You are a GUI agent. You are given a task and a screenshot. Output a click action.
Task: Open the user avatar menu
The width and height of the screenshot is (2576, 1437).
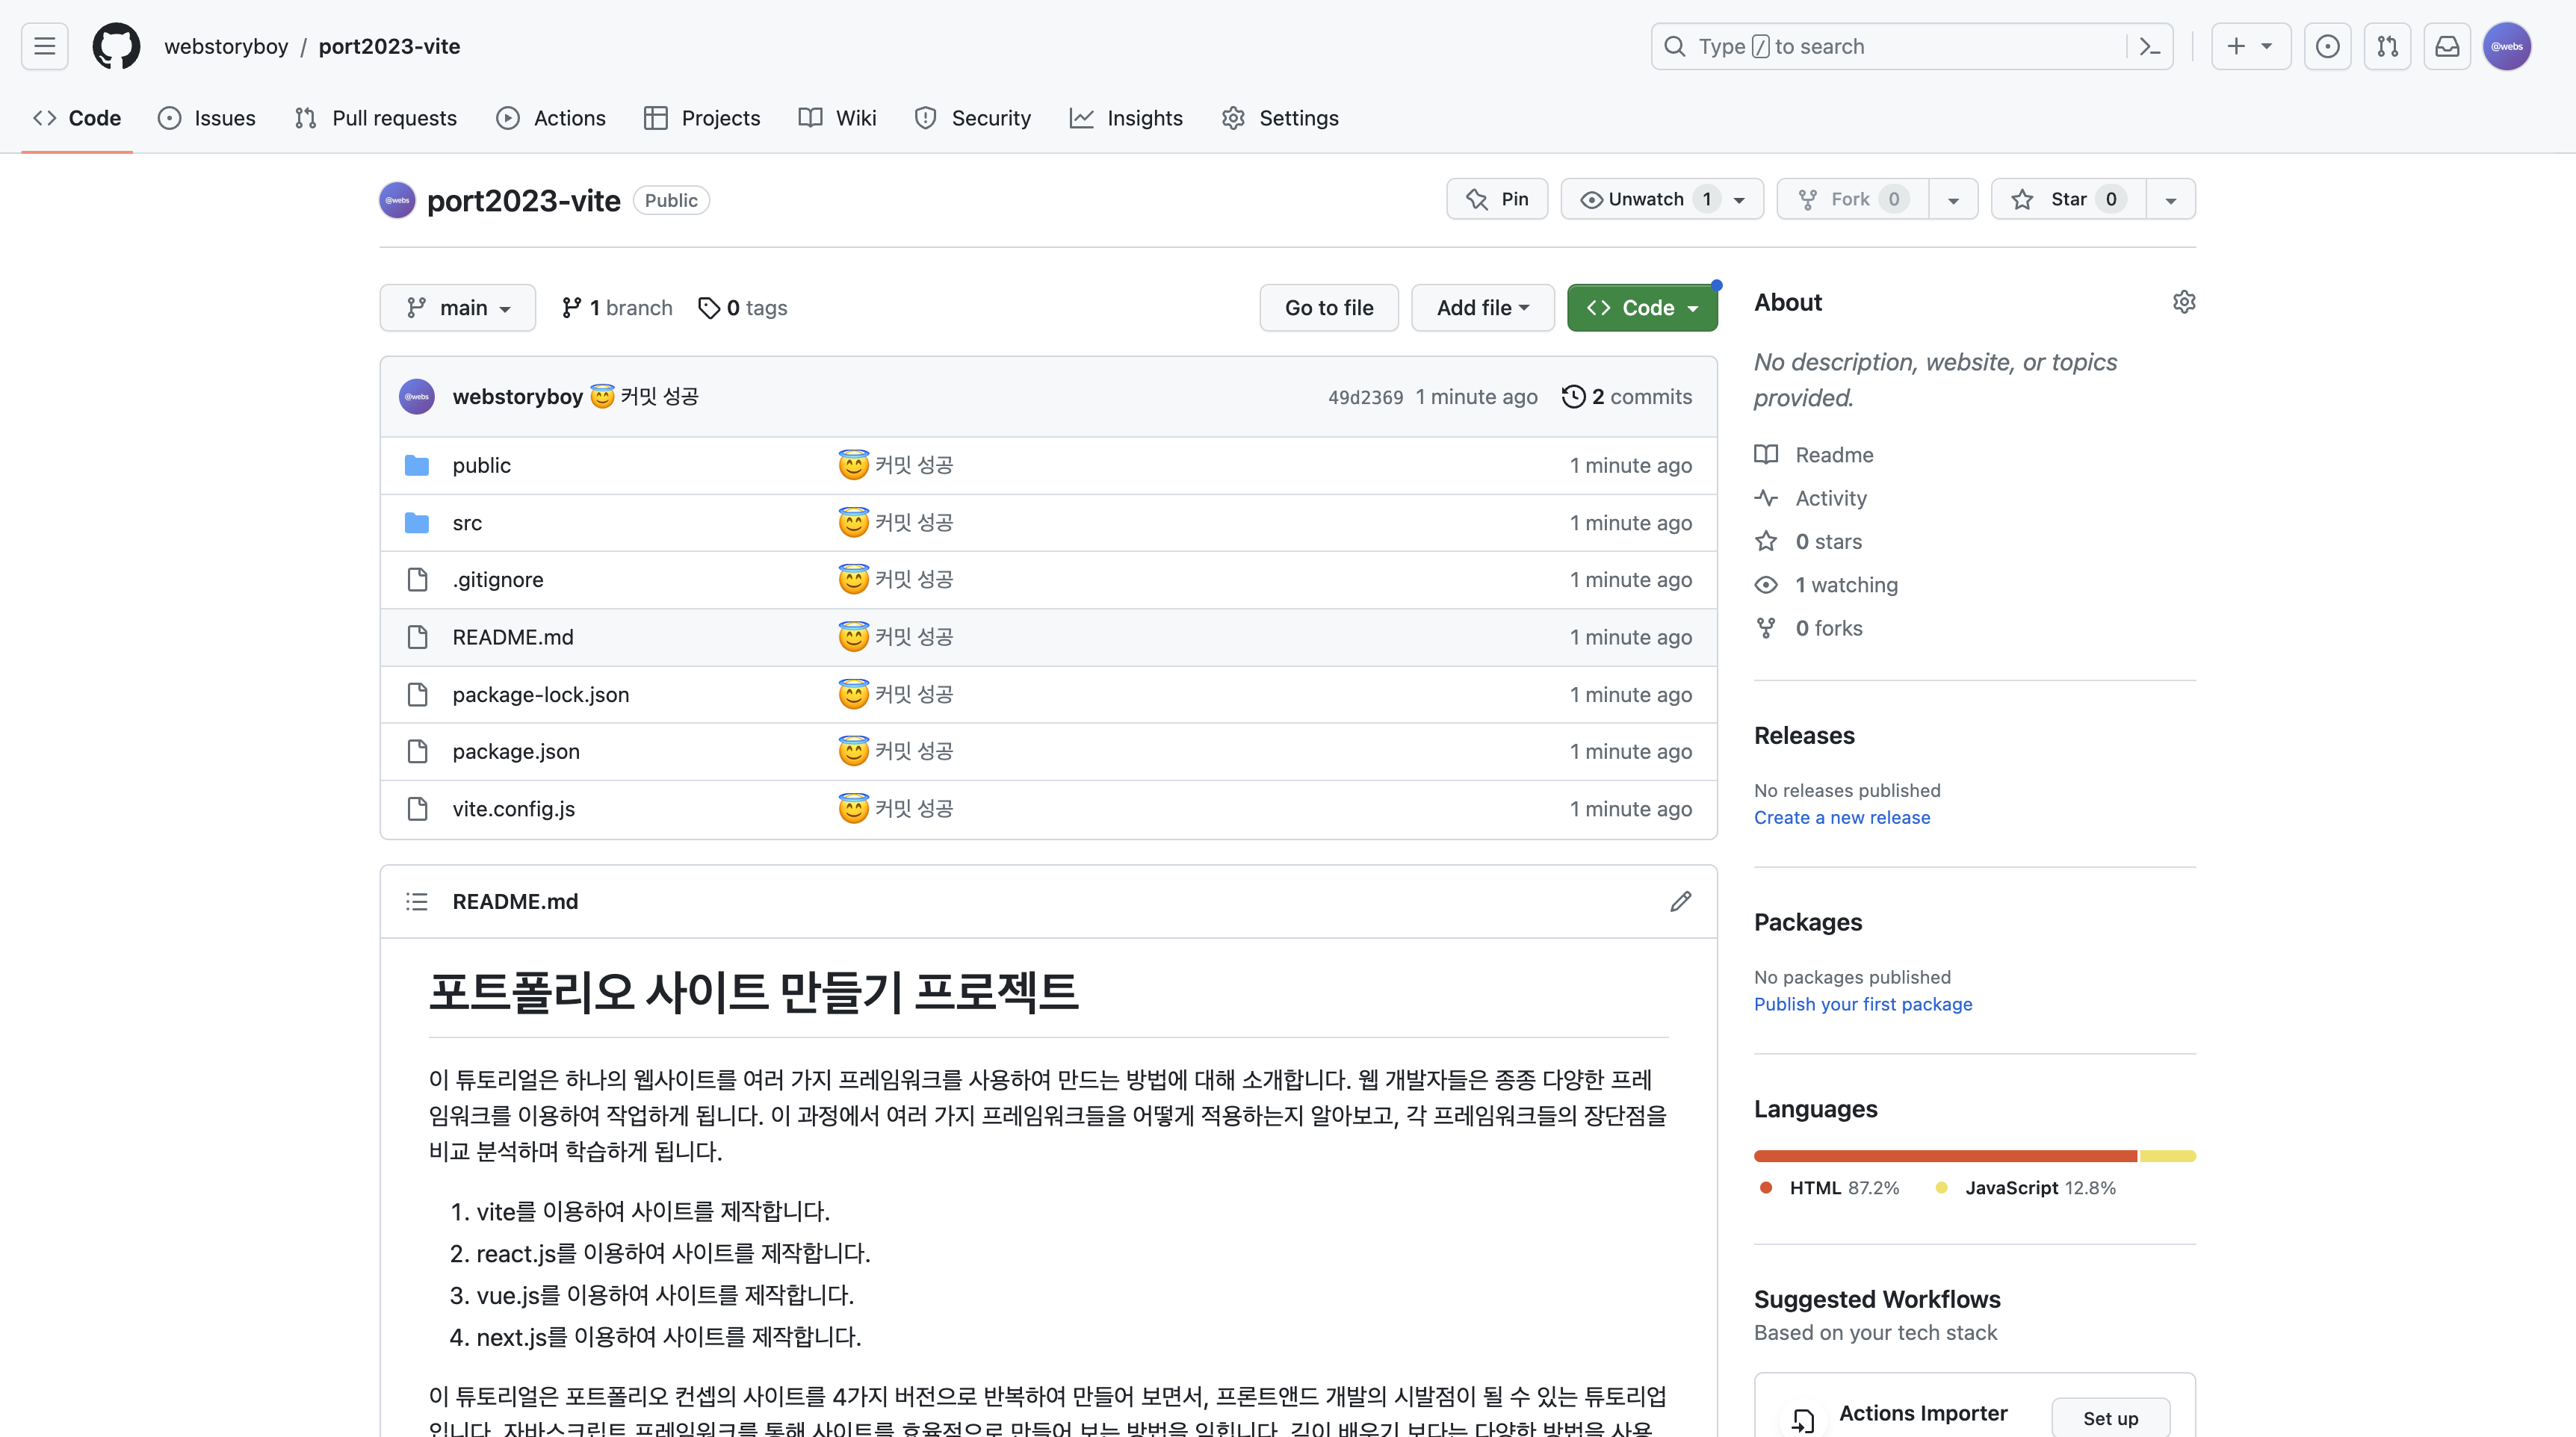[x=2507, y=46]
